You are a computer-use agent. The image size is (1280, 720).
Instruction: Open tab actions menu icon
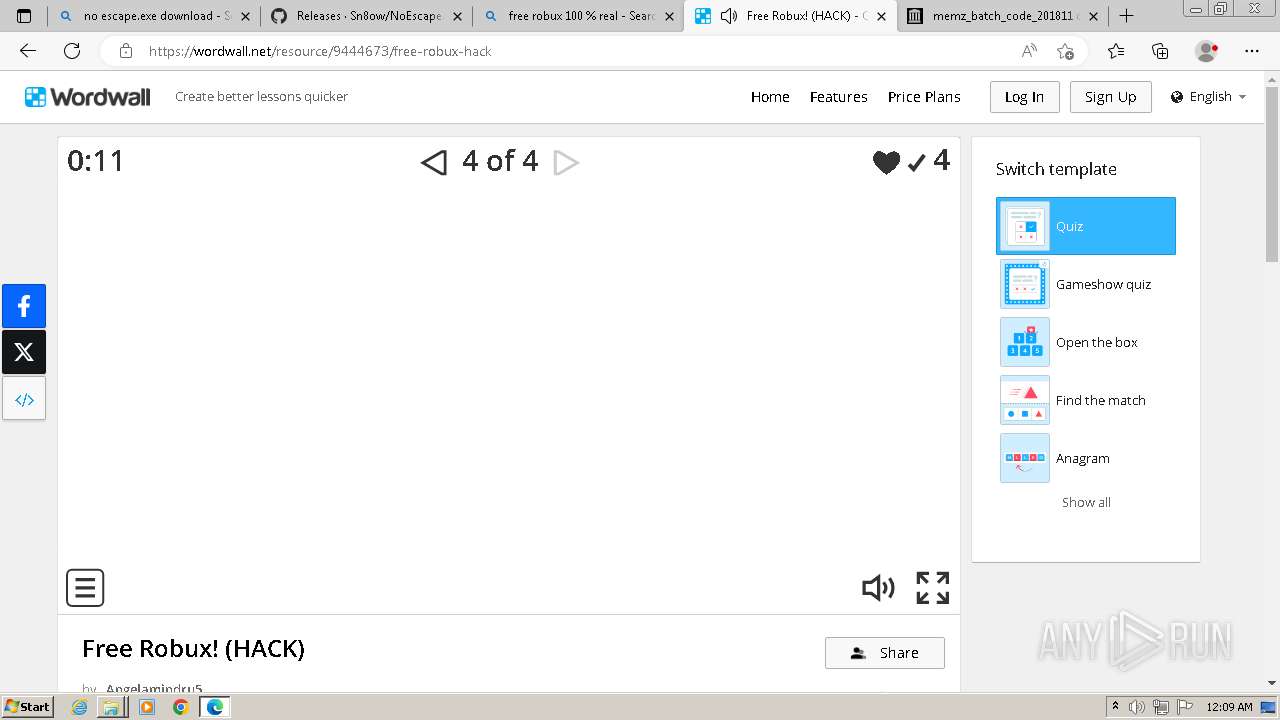pos(24,16)
